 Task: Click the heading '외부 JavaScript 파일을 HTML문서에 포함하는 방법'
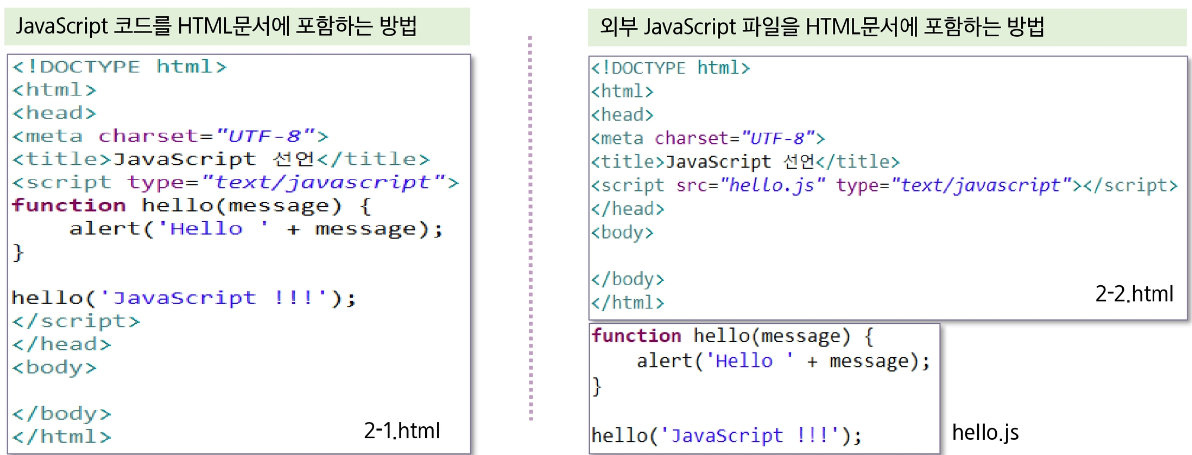(823, 29)
